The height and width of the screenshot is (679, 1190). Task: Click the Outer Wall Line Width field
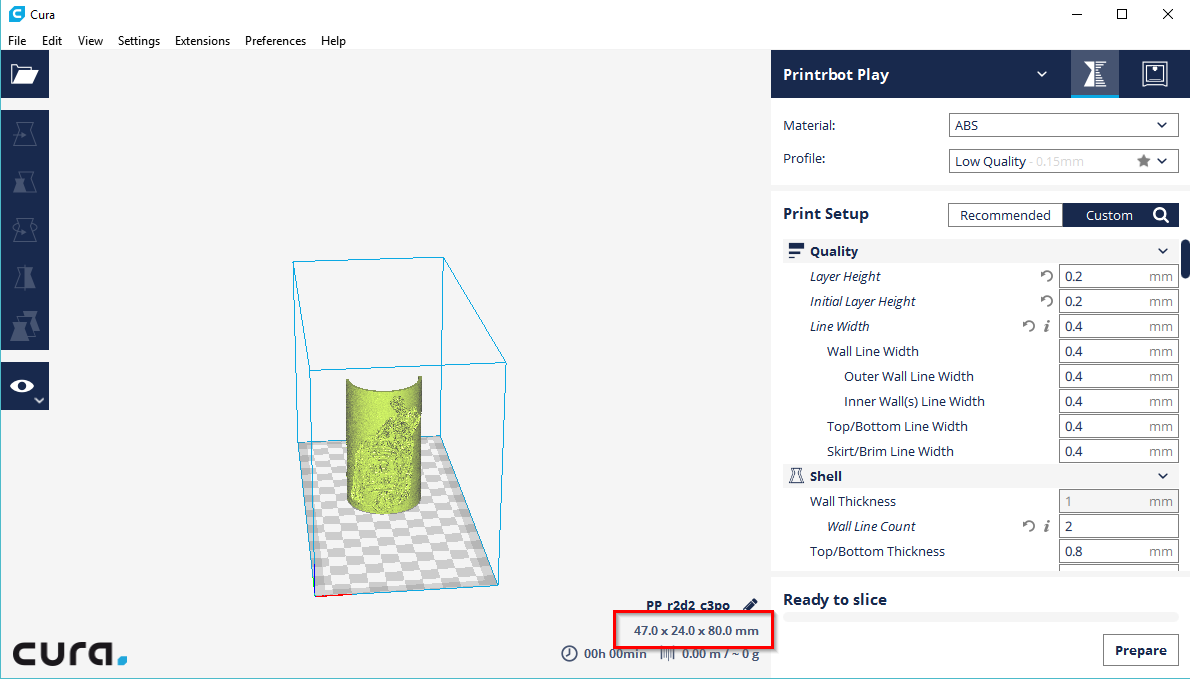tap(1119, 376)
